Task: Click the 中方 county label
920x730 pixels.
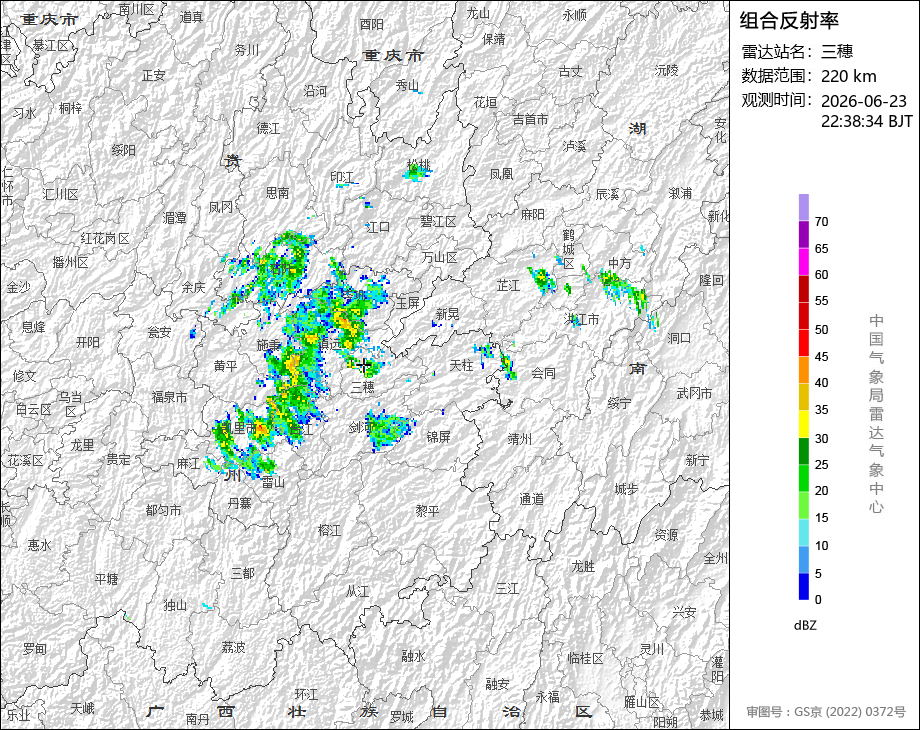Action: [x=619, y=263]
